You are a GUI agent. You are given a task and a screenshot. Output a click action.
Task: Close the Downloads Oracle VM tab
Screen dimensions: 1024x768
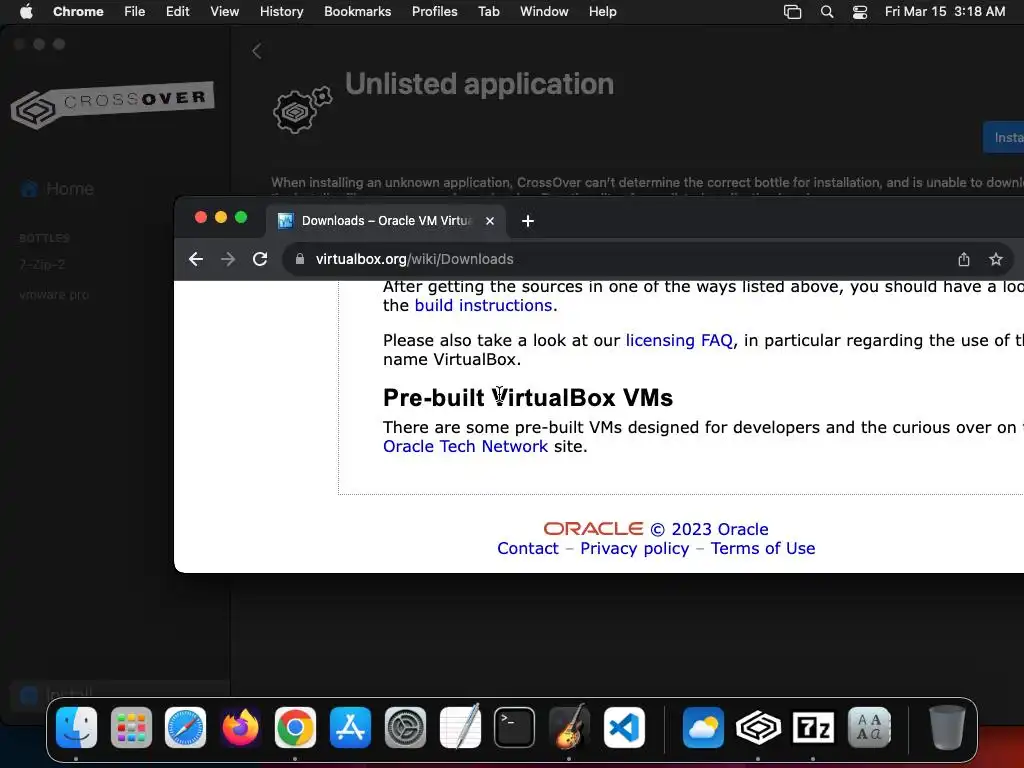coord(490,221)
